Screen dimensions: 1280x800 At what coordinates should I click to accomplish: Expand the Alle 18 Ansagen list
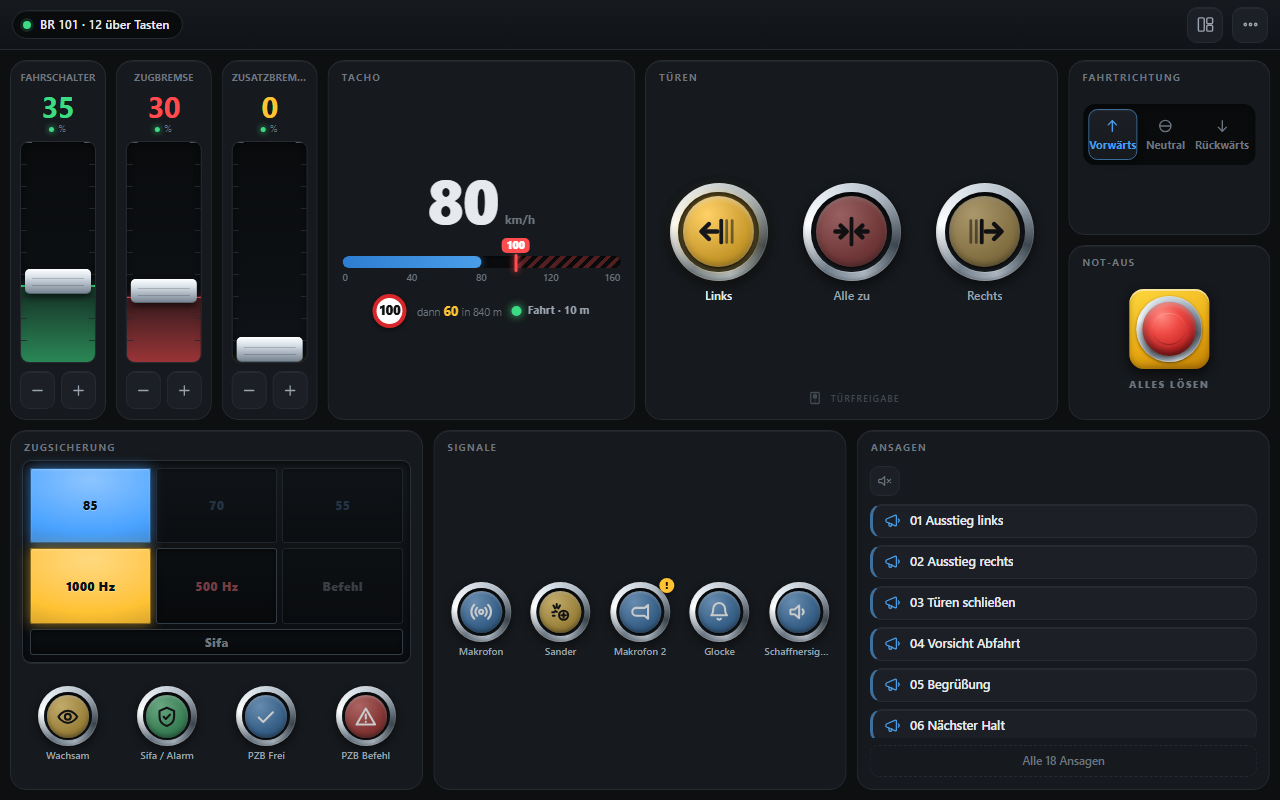pyautogui.click(x=1063, y=761)
